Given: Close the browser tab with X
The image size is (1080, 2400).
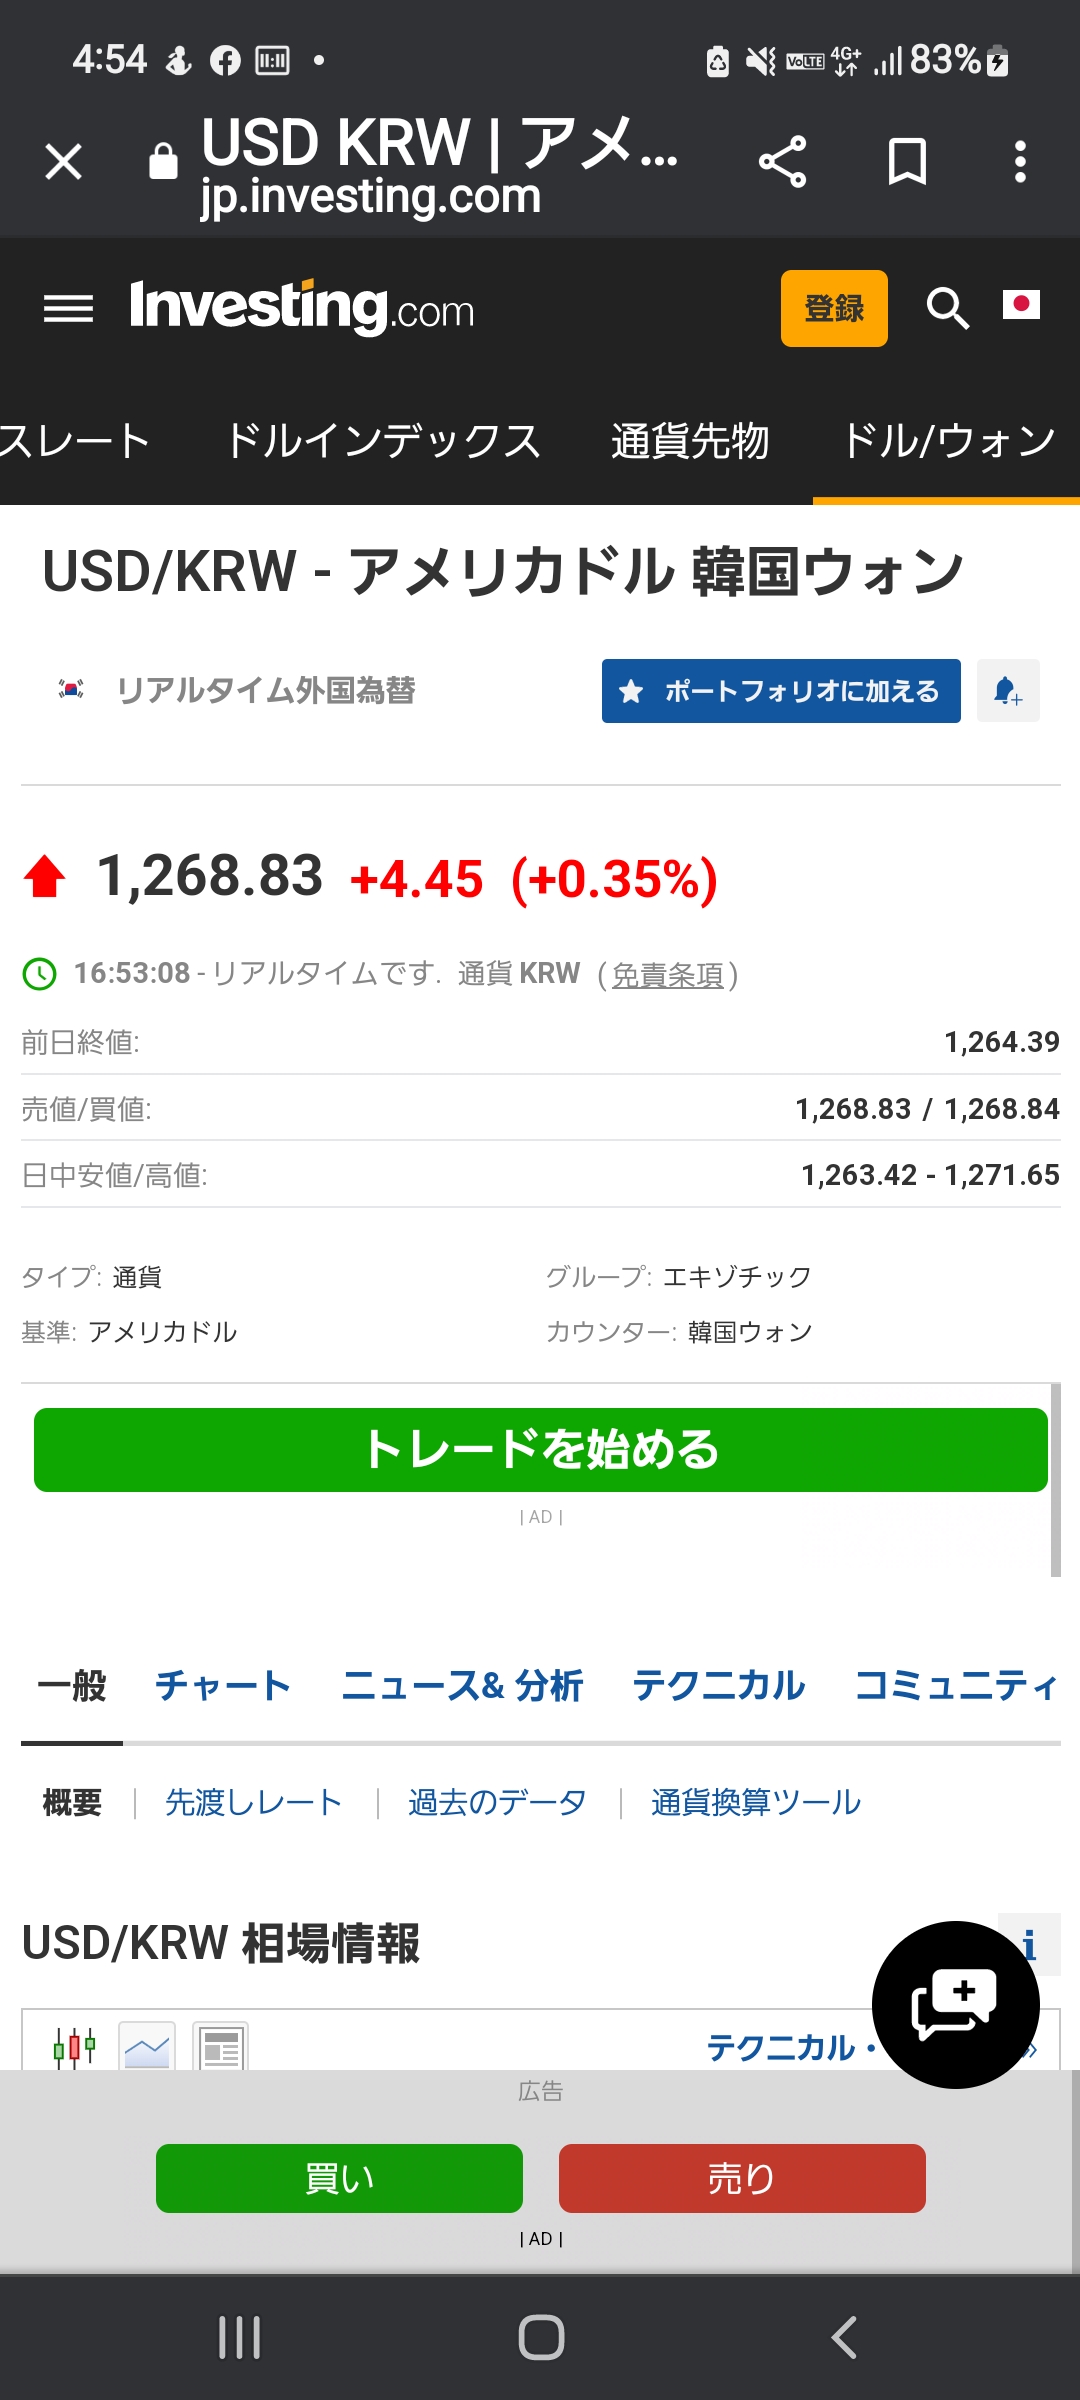Looking at the screenshot, I should (x=64, y=162).
